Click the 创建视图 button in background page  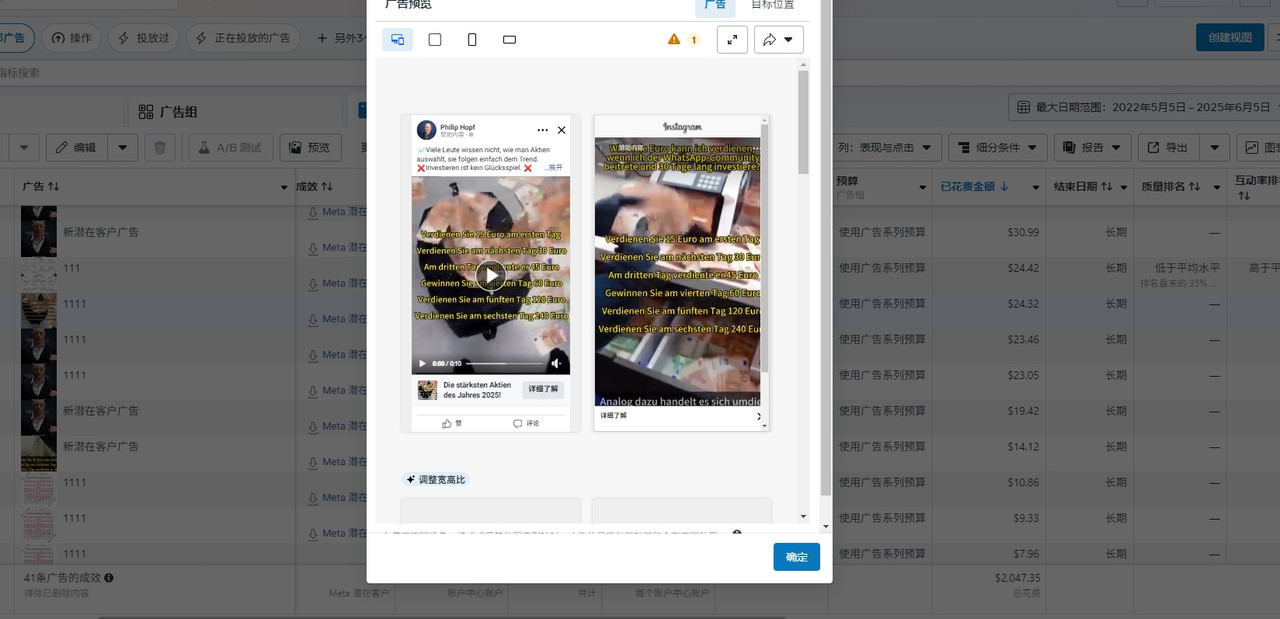click(x=1230, y=38)
